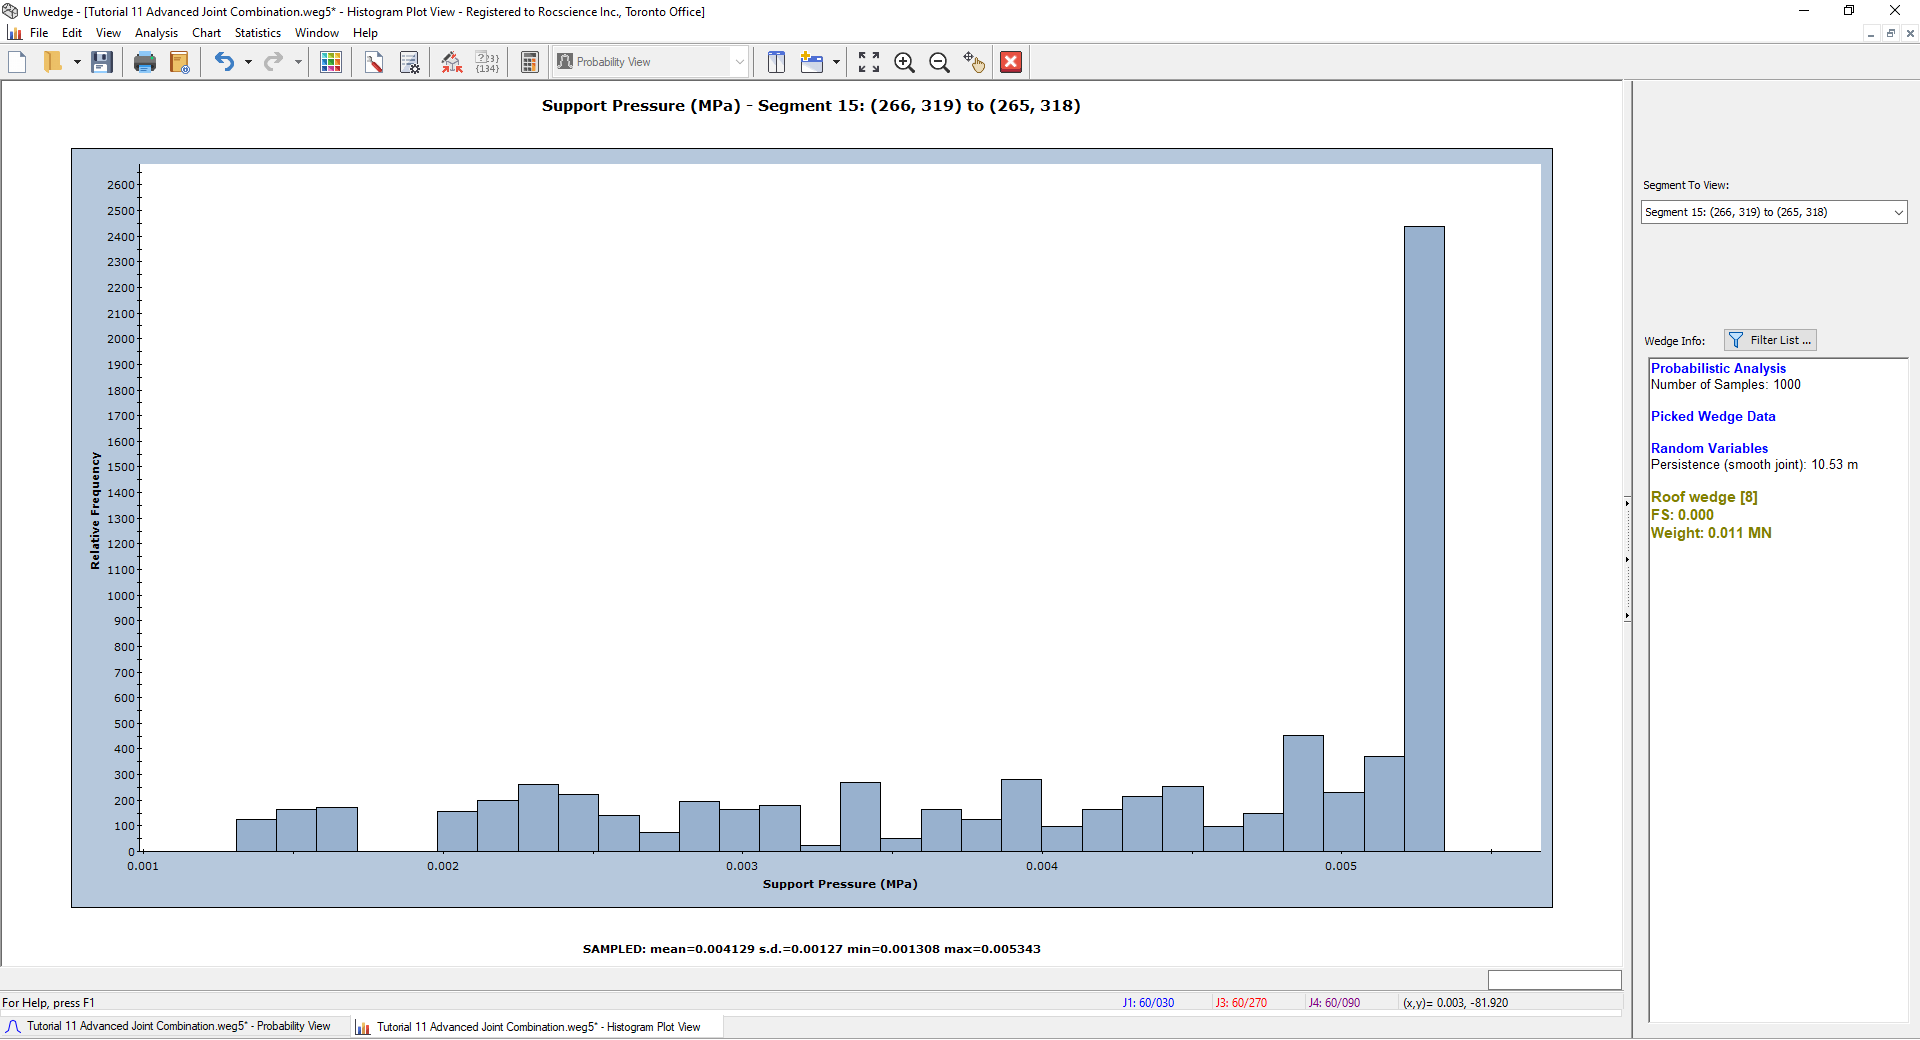Open the Probability View dropdown
Viewport: 1920px width, 1040px height.
(x=651, y=62)
